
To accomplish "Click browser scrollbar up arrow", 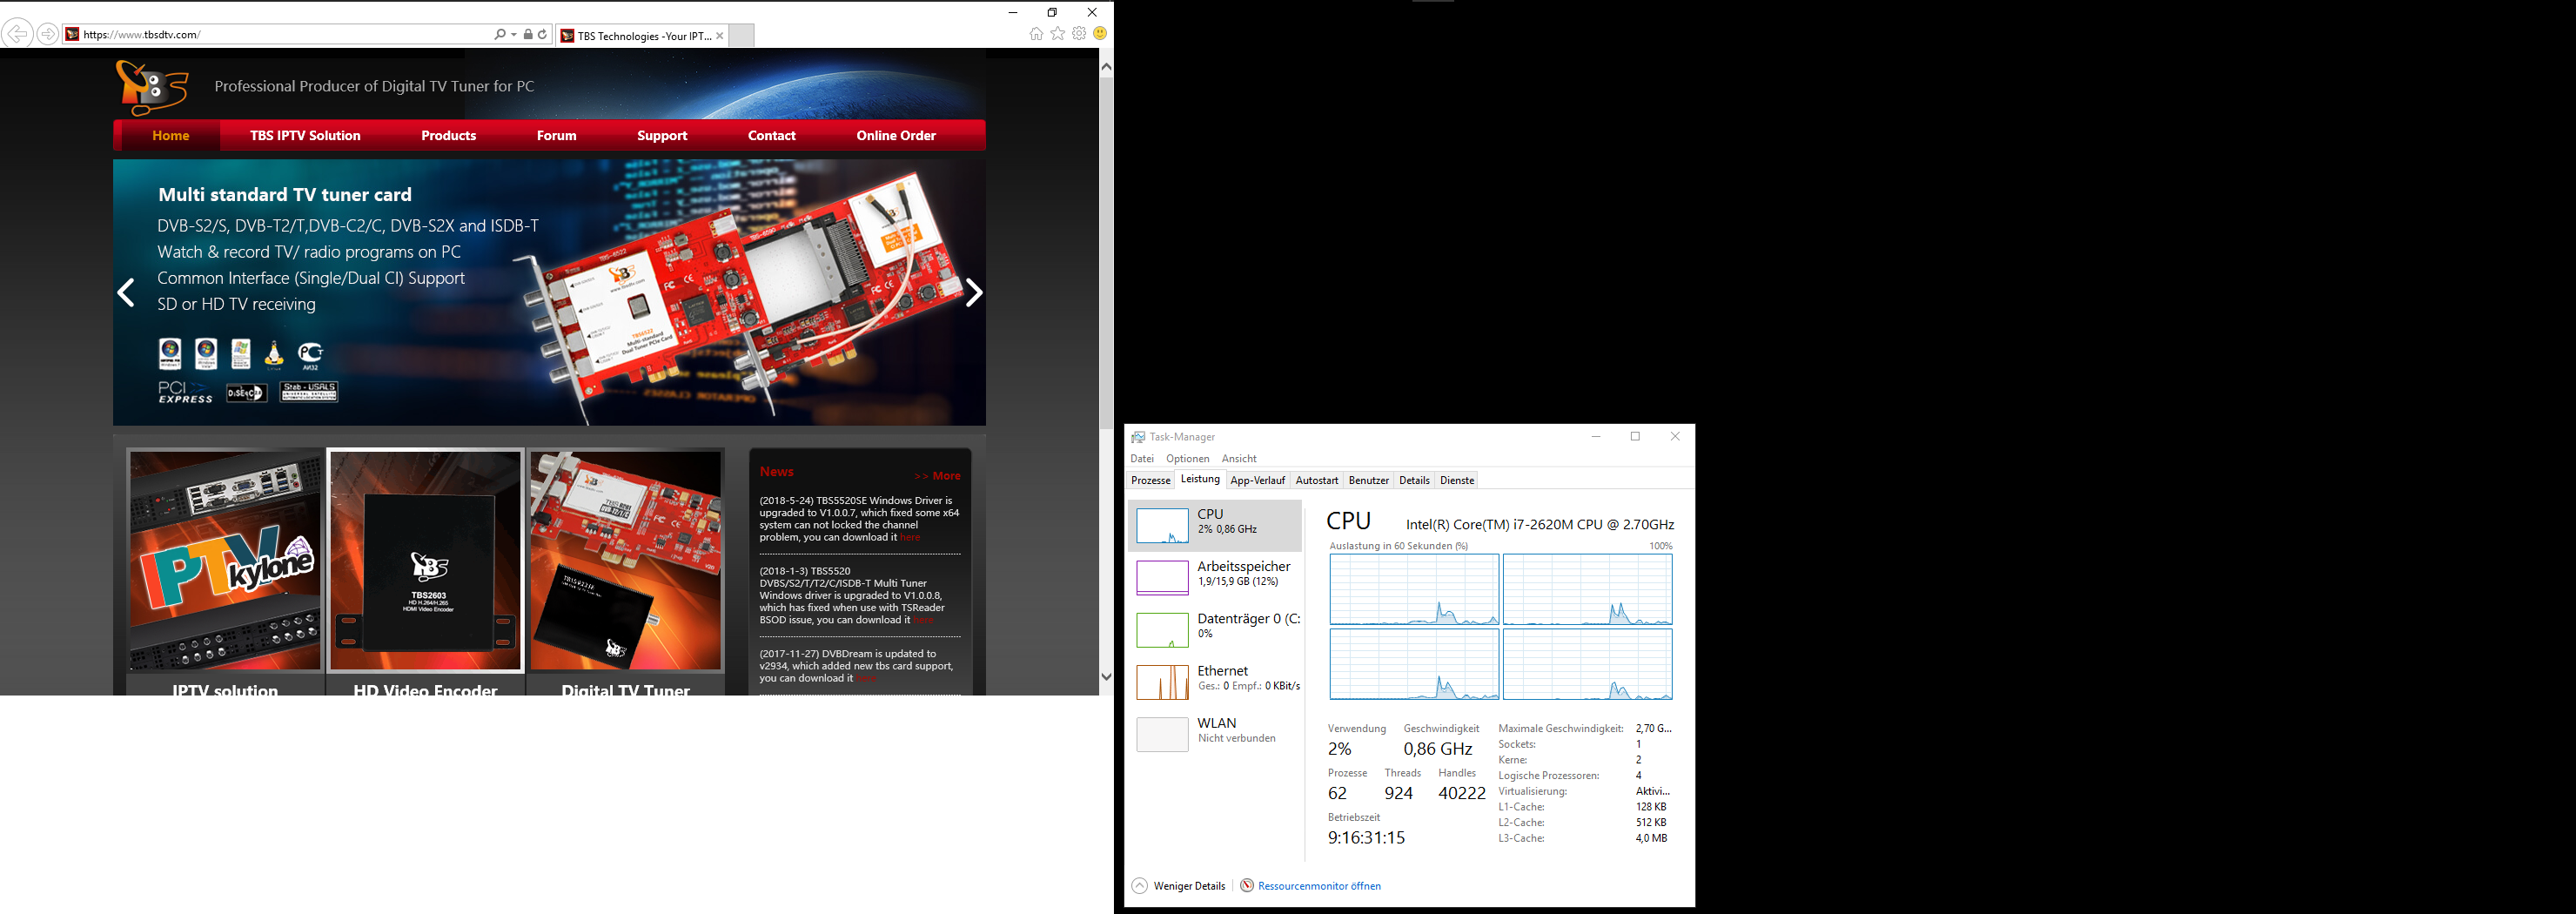I will tap(1106, 67).
